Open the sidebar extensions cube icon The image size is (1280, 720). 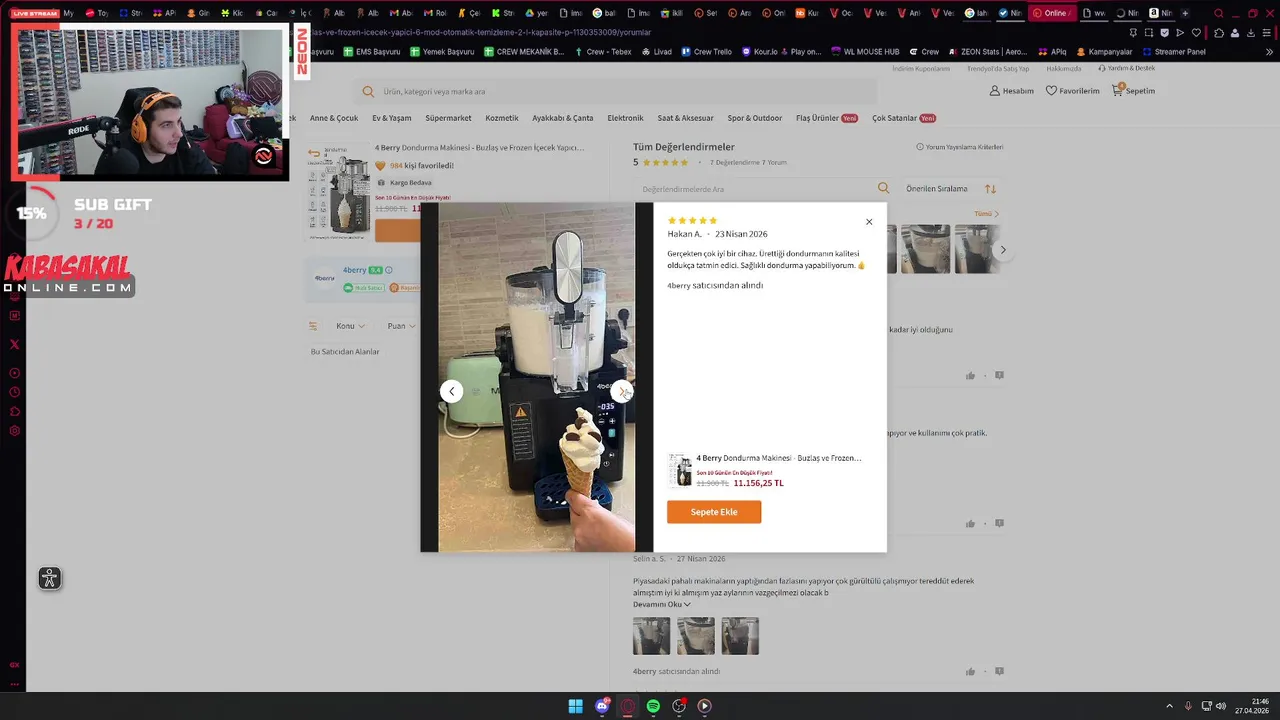(x=14, y=411)
